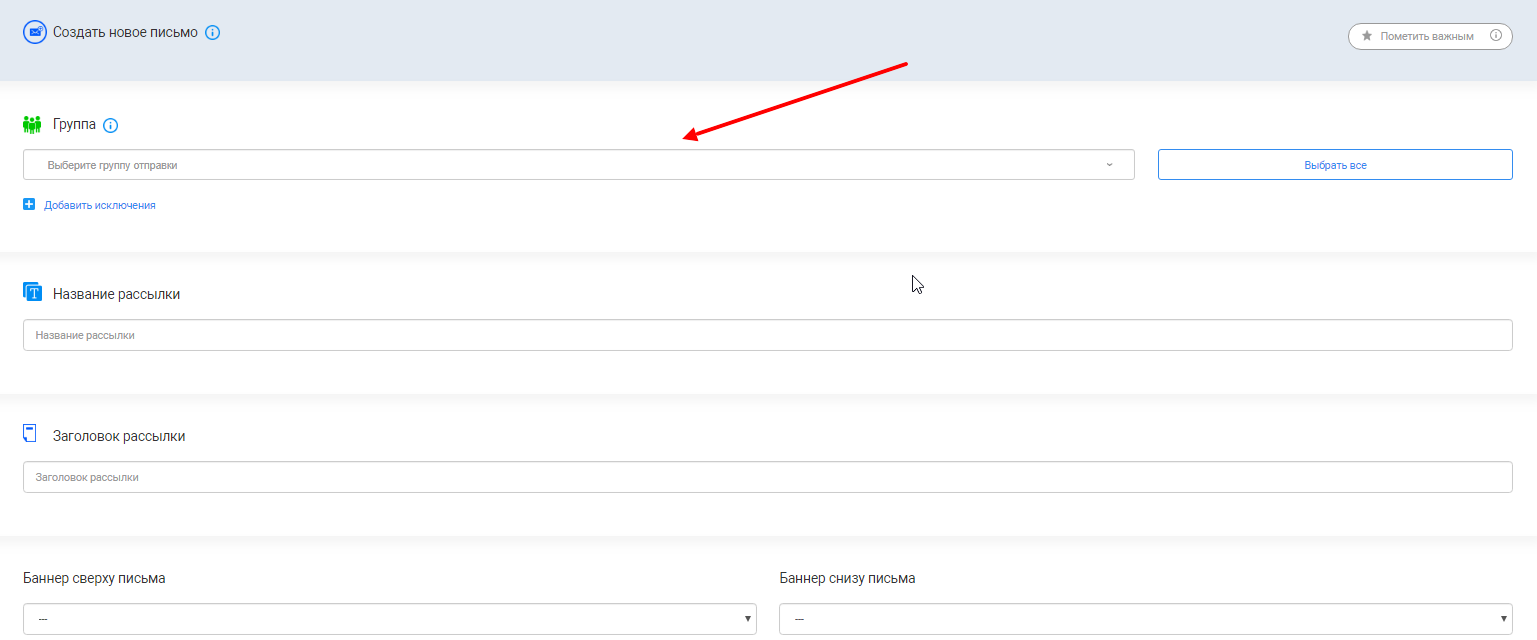Expand the Баннер снизу письма select box
1537x640 pixels.
(1145, 619)
